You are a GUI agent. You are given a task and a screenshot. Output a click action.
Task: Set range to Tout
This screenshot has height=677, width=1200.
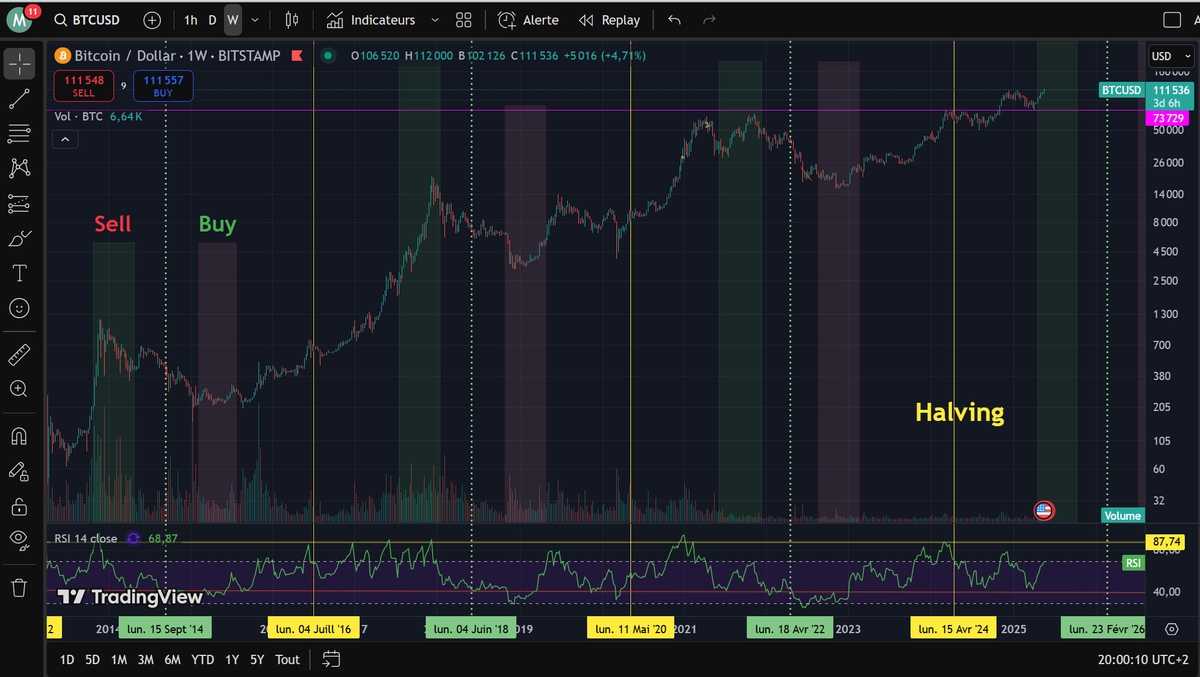click(288, 659)
